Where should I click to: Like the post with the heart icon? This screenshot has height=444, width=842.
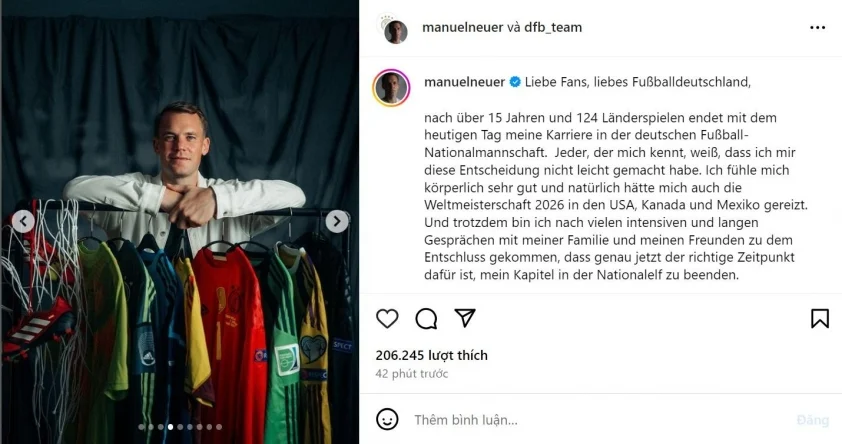tap(387, 319)
